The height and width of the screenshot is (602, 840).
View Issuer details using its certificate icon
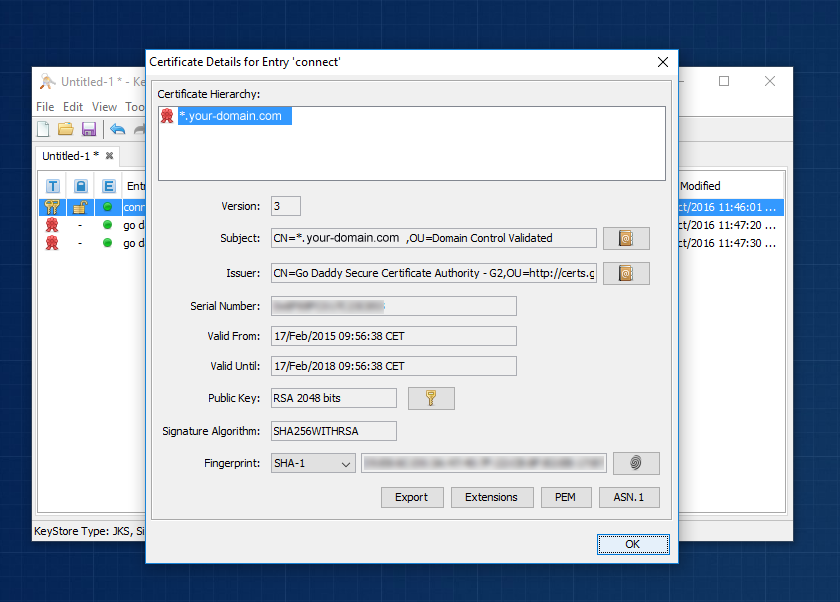coord(625,272)
